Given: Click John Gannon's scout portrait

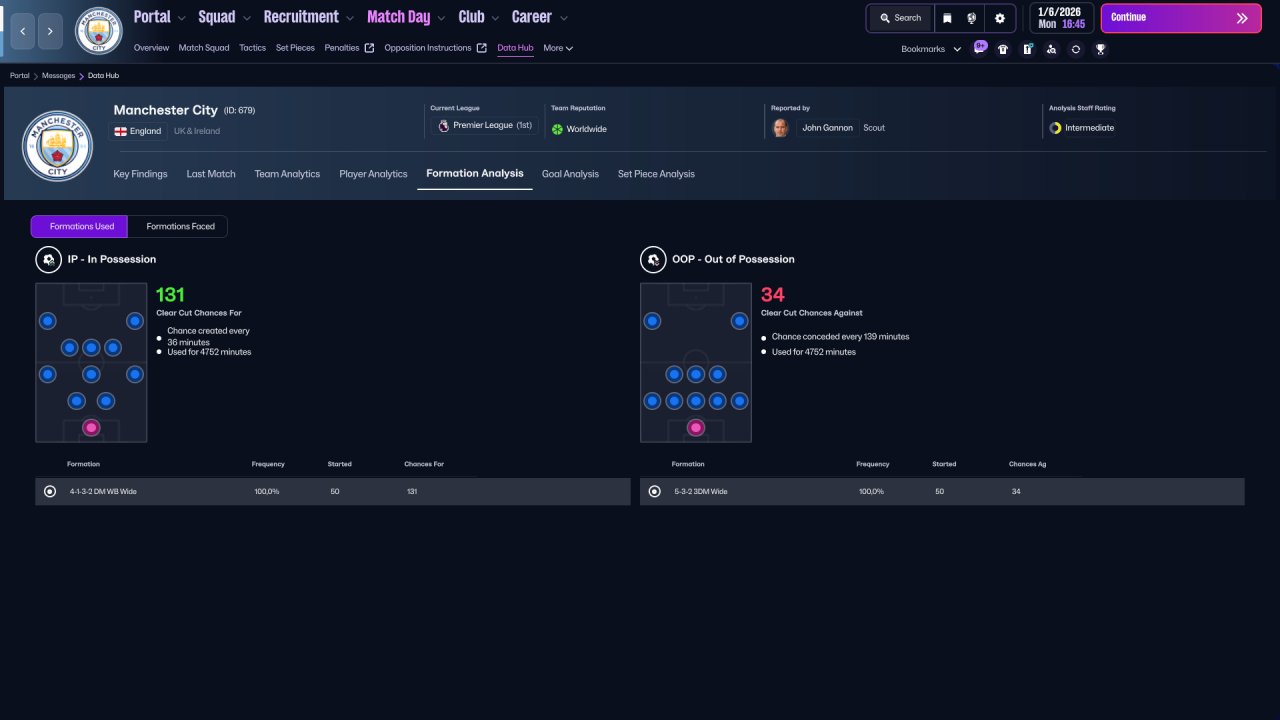Looking at the screenshot, I should tap(781, 128).
